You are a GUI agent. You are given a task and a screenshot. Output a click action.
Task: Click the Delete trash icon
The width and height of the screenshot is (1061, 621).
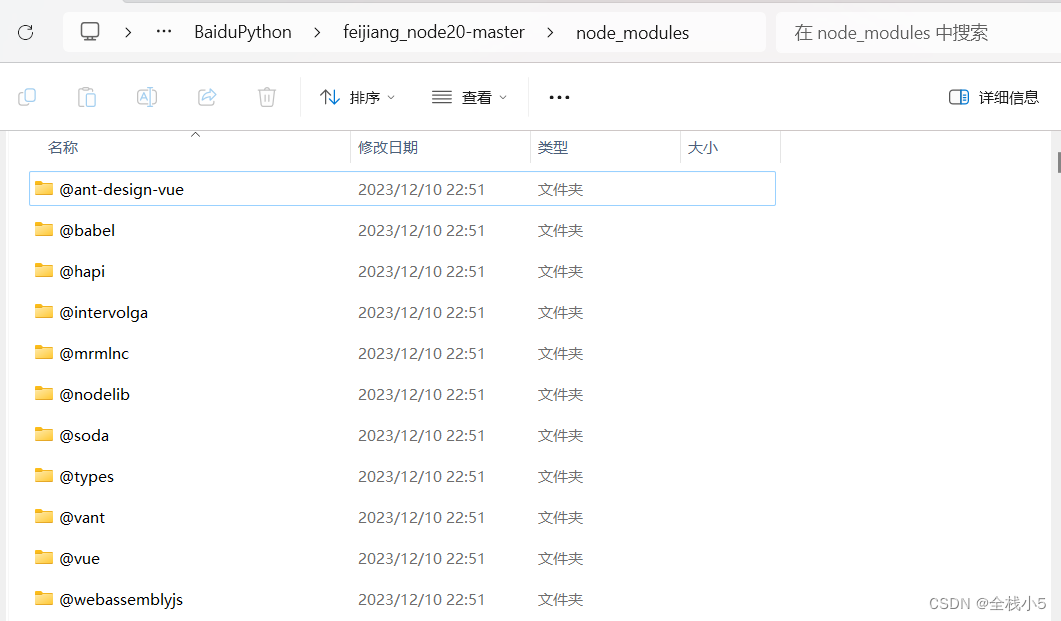point(267,97)
